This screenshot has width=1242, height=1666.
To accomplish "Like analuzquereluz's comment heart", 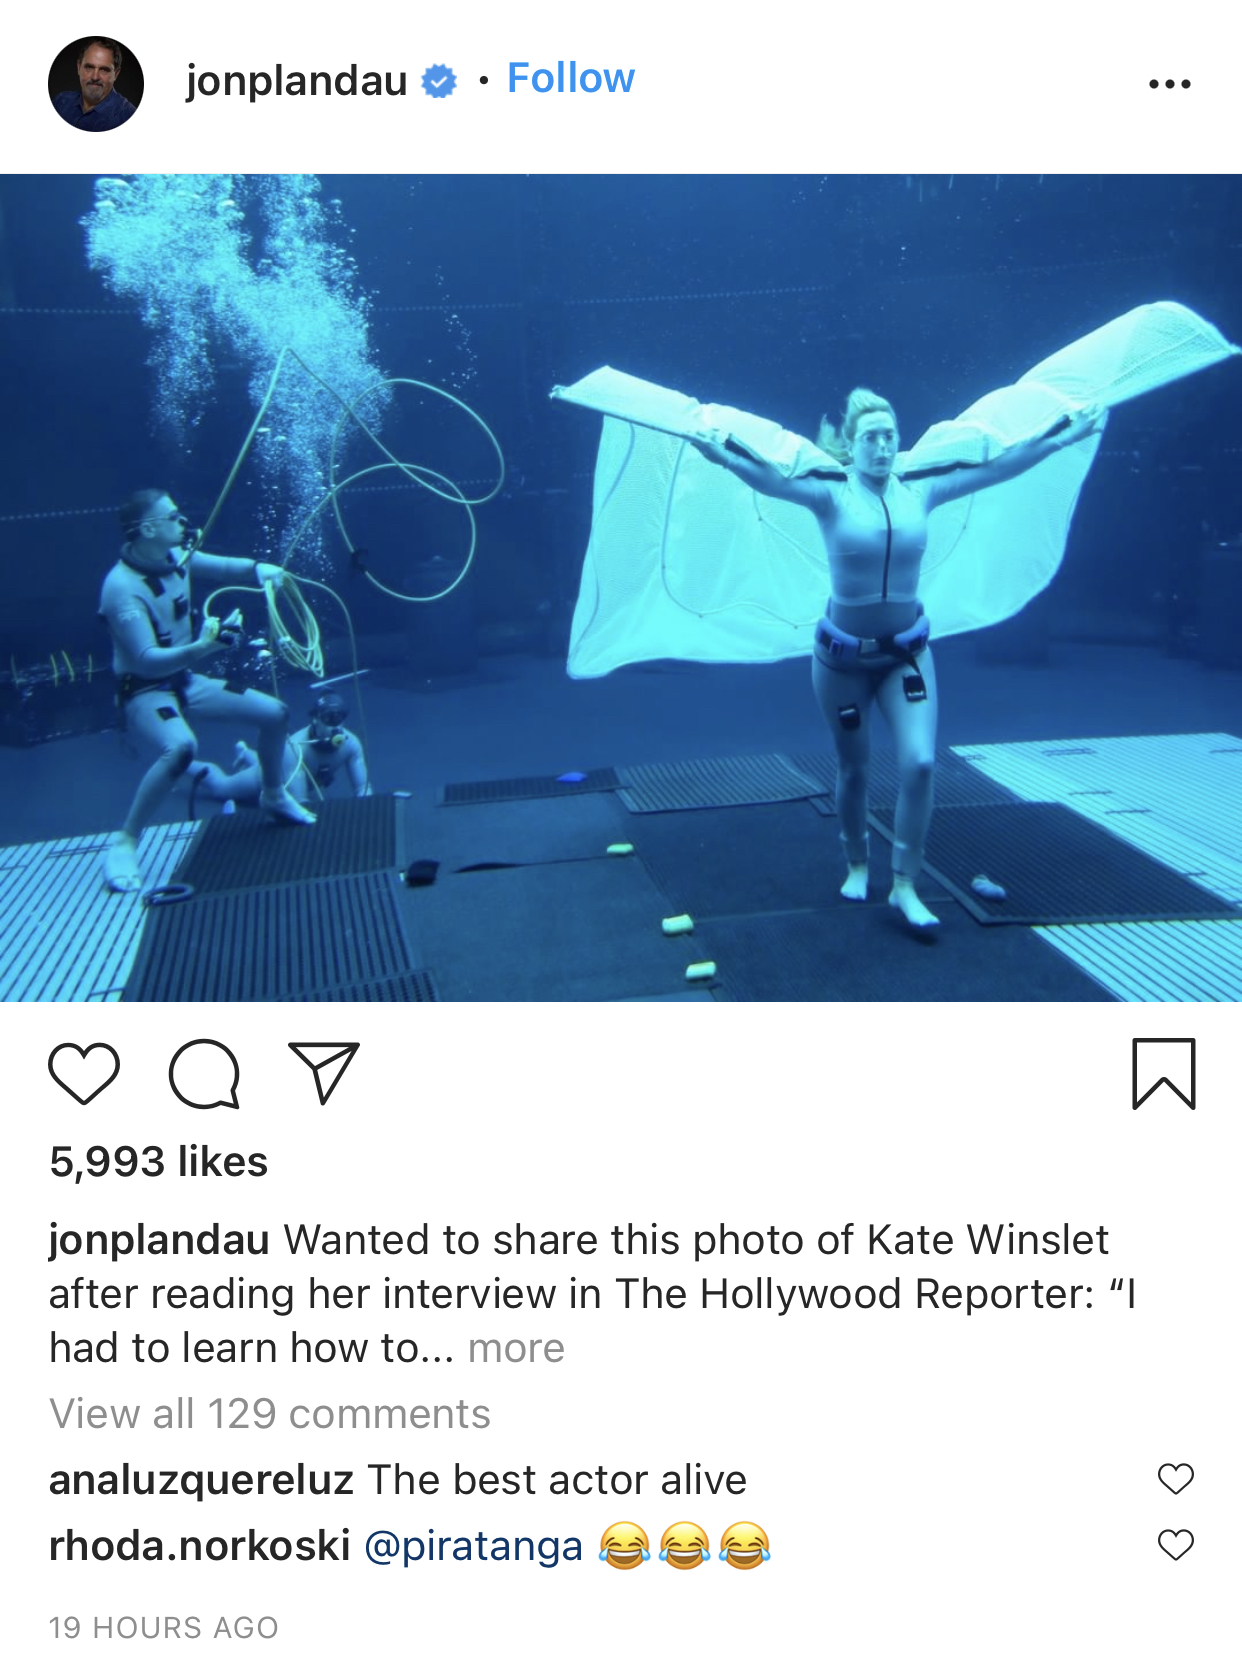I will point(1176,1478).
